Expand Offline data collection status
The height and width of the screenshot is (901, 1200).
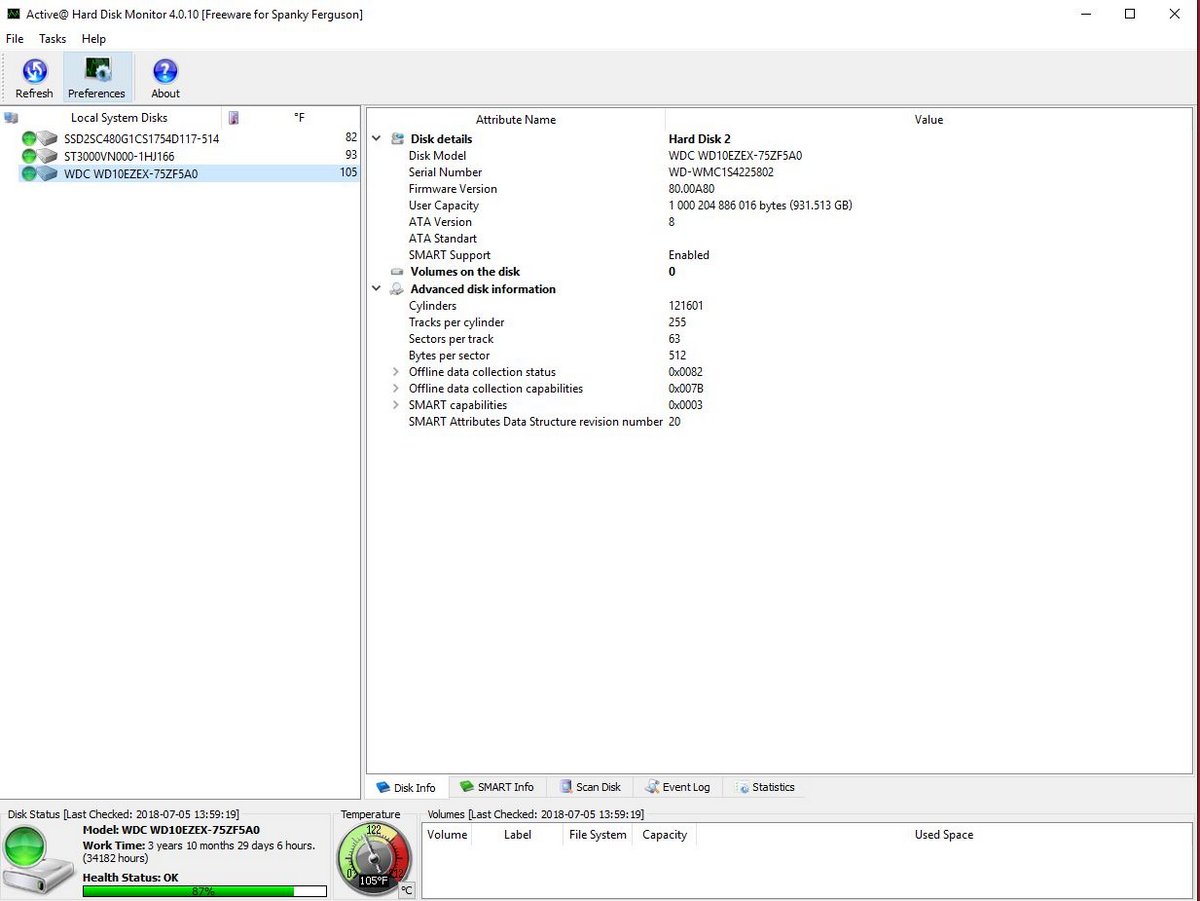(396, 372)
